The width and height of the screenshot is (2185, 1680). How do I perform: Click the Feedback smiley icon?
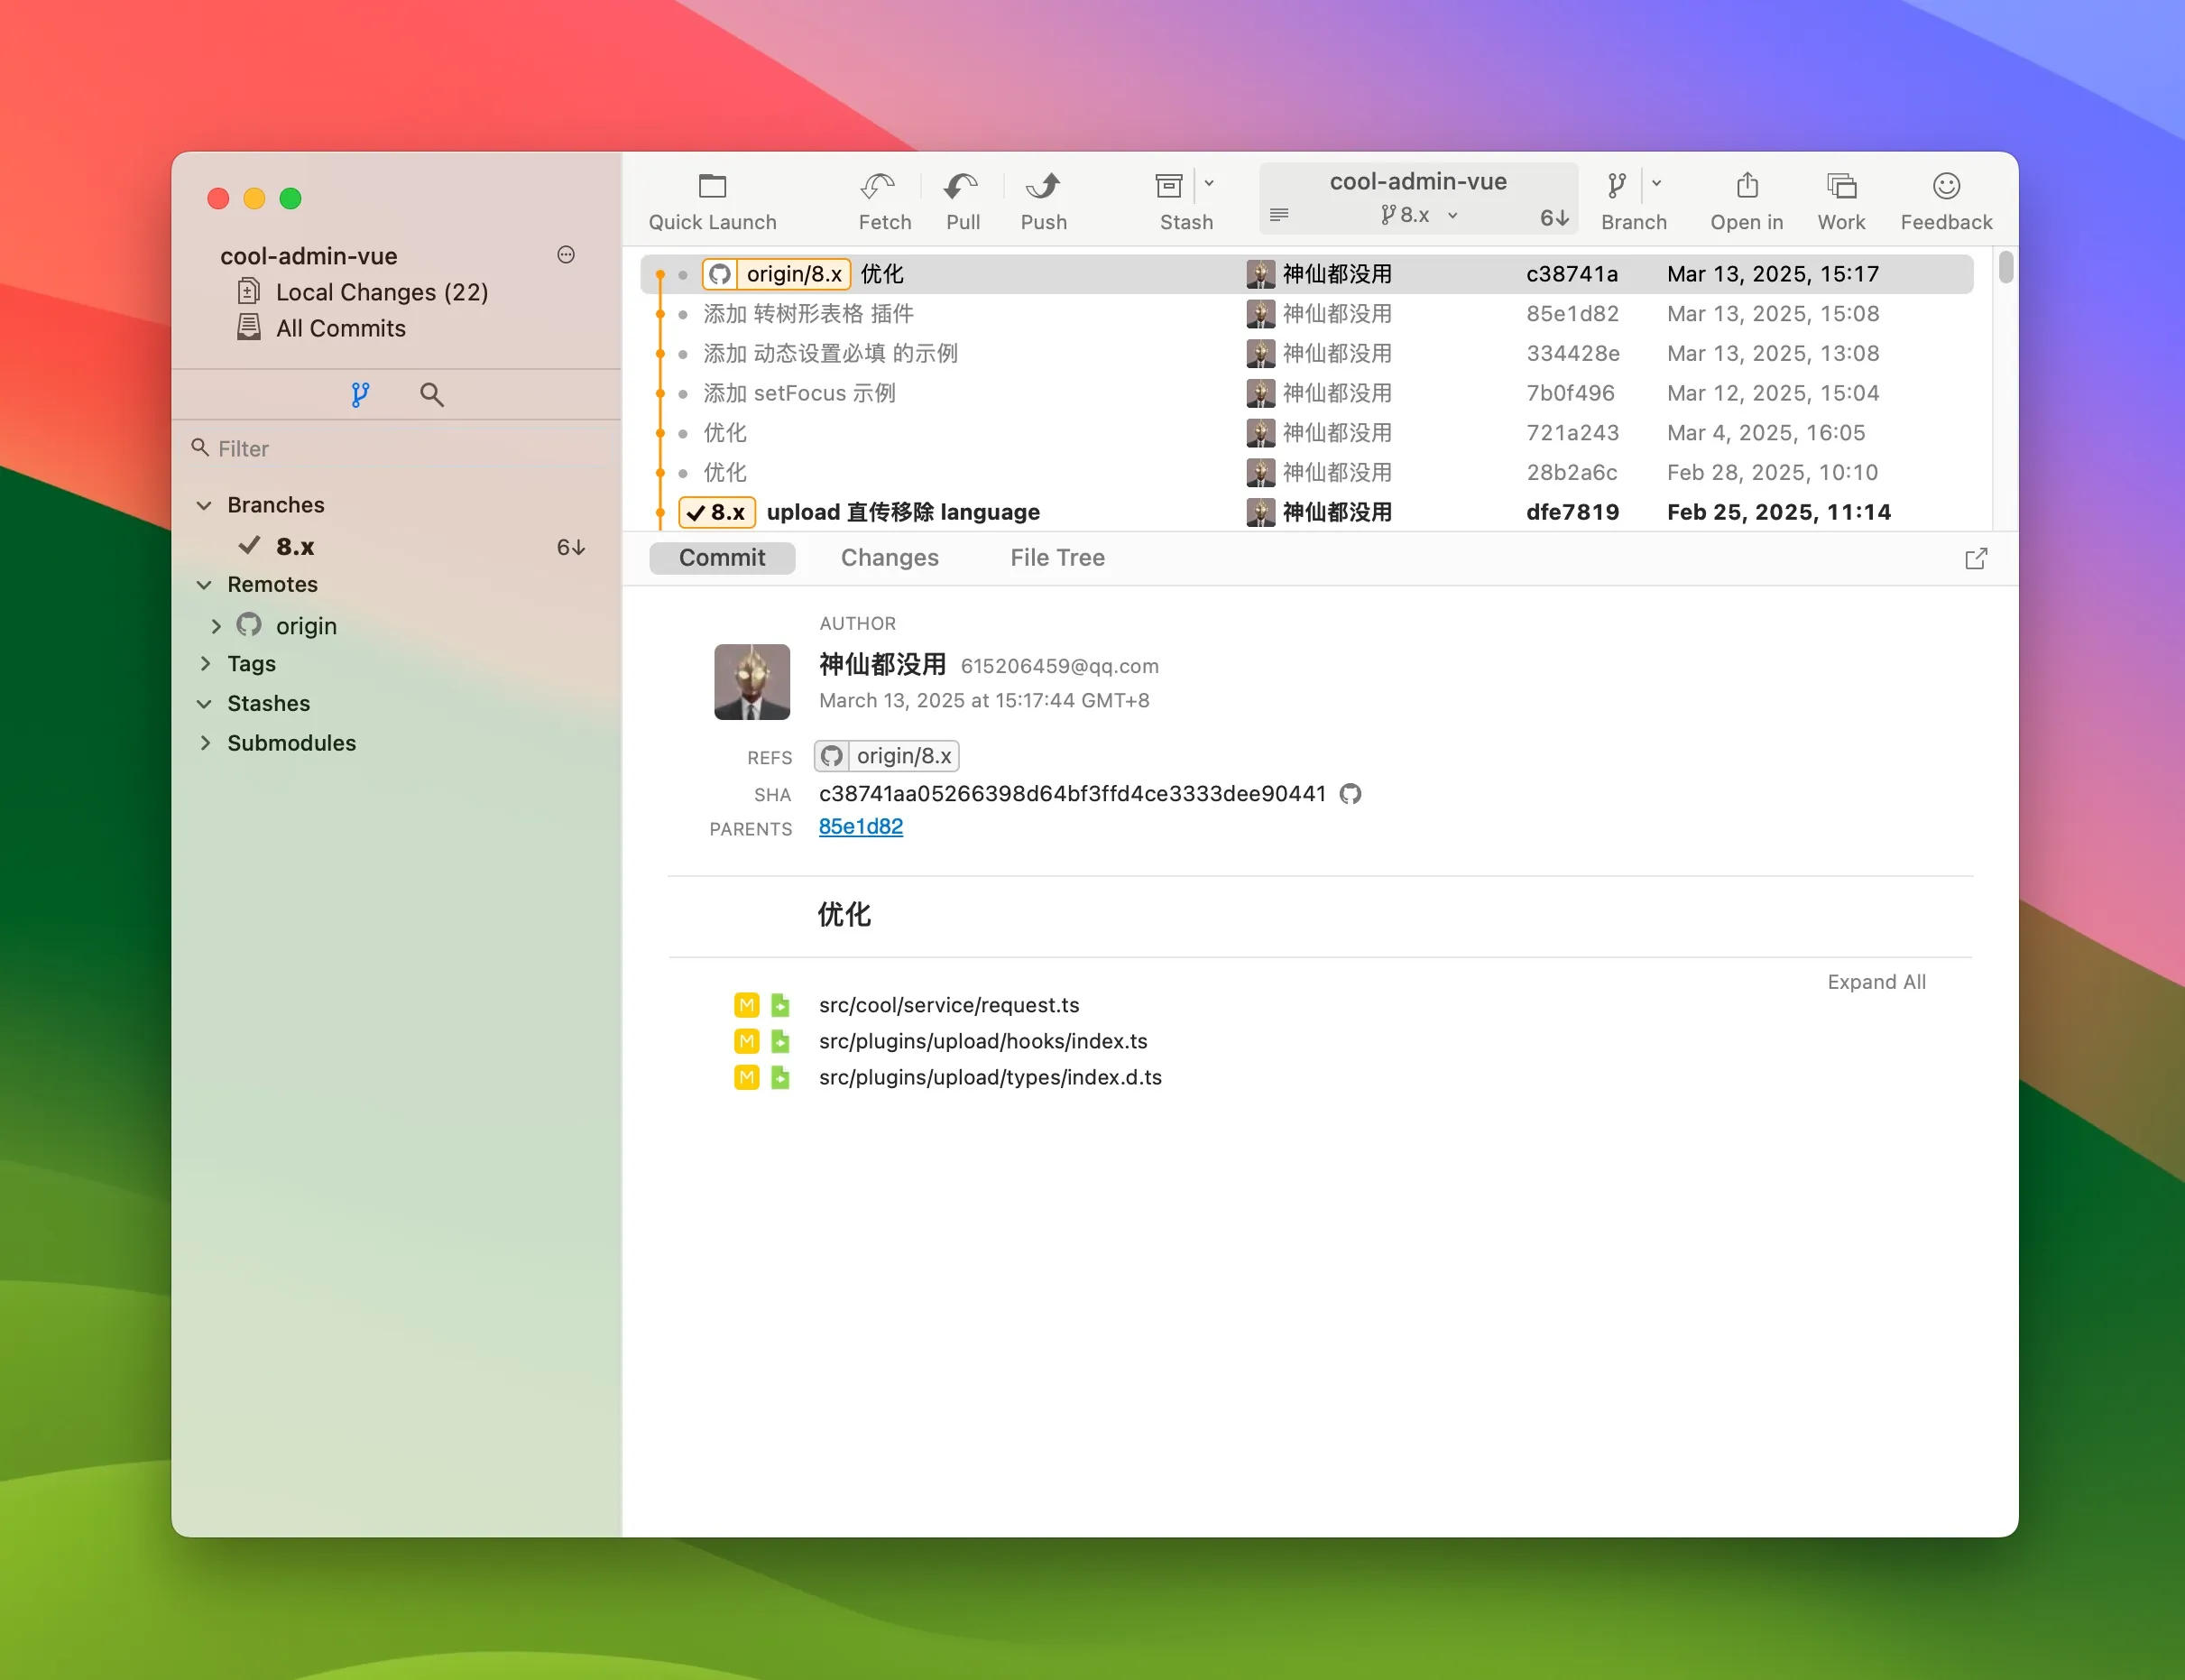coord(1945,186)
